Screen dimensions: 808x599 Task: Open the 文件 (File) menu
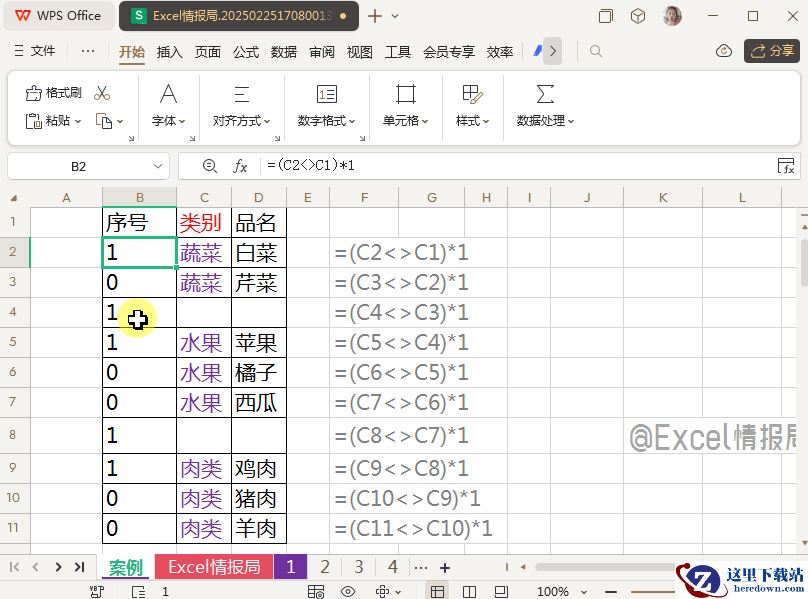35,51
